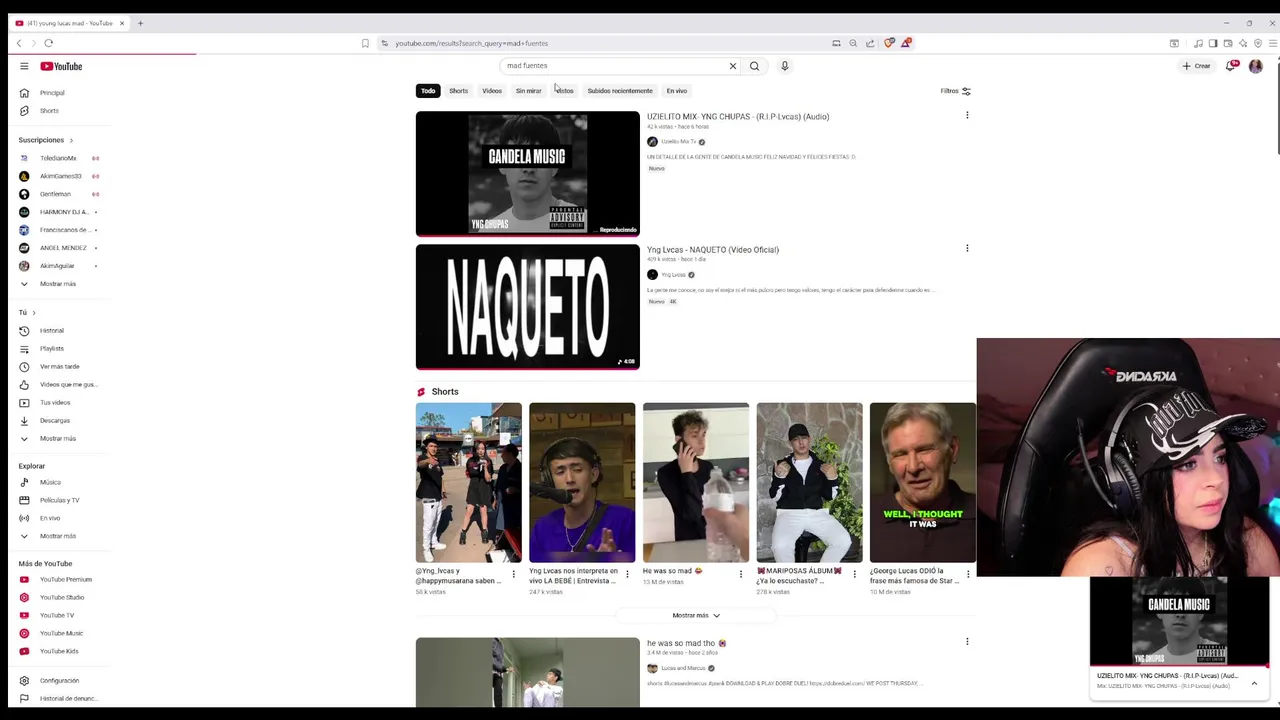
Task: Open the TelediarioMx subscription channel
Action: [x=58, y=159]
